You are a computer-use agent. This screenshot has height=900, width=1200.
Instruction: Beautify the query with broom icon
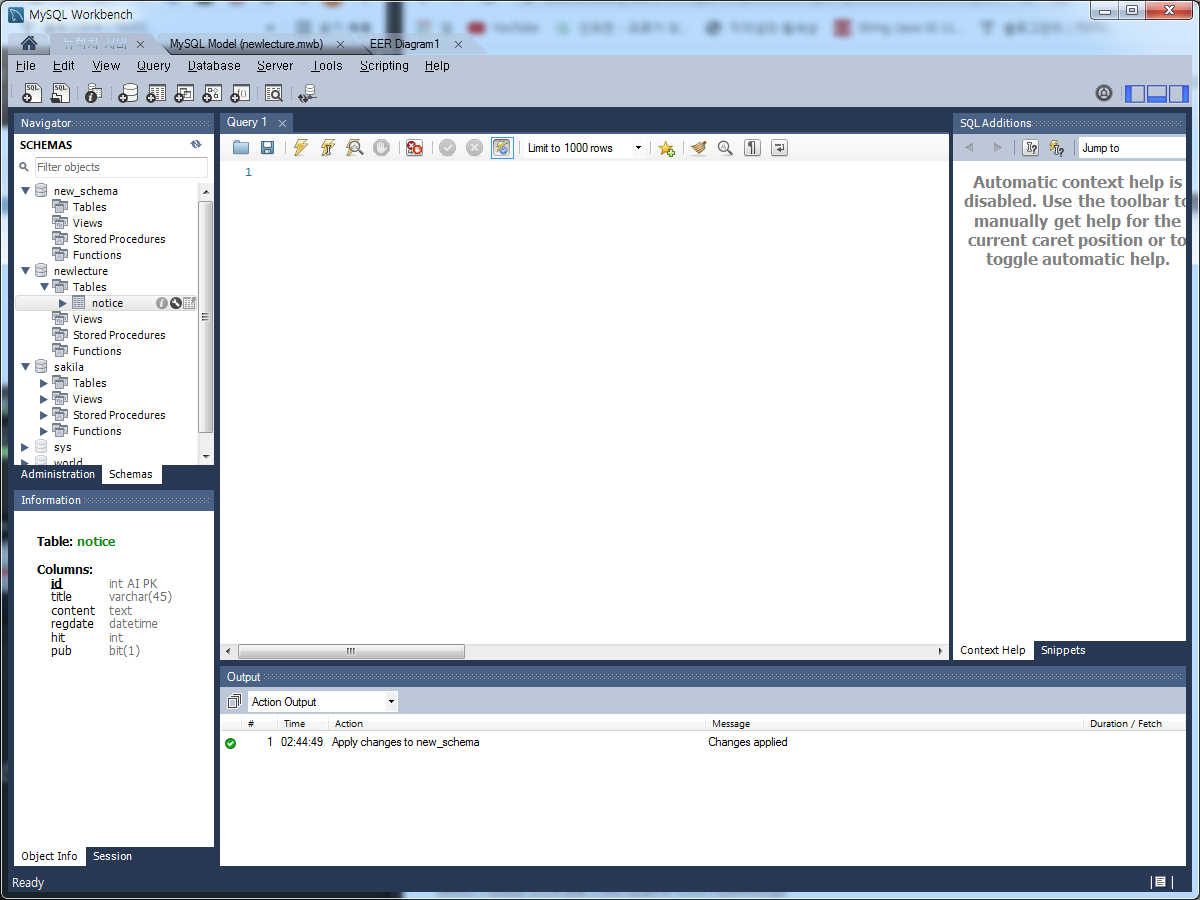tap(698, 148)
